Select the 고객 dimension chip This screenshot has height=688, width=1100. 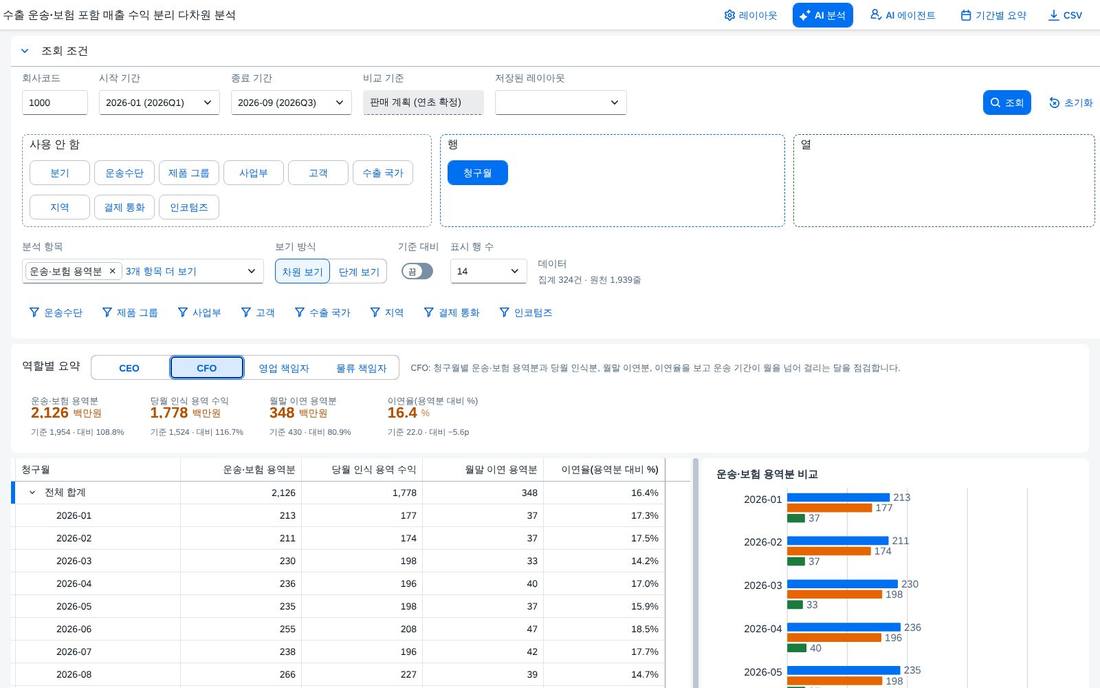point(318,173)
